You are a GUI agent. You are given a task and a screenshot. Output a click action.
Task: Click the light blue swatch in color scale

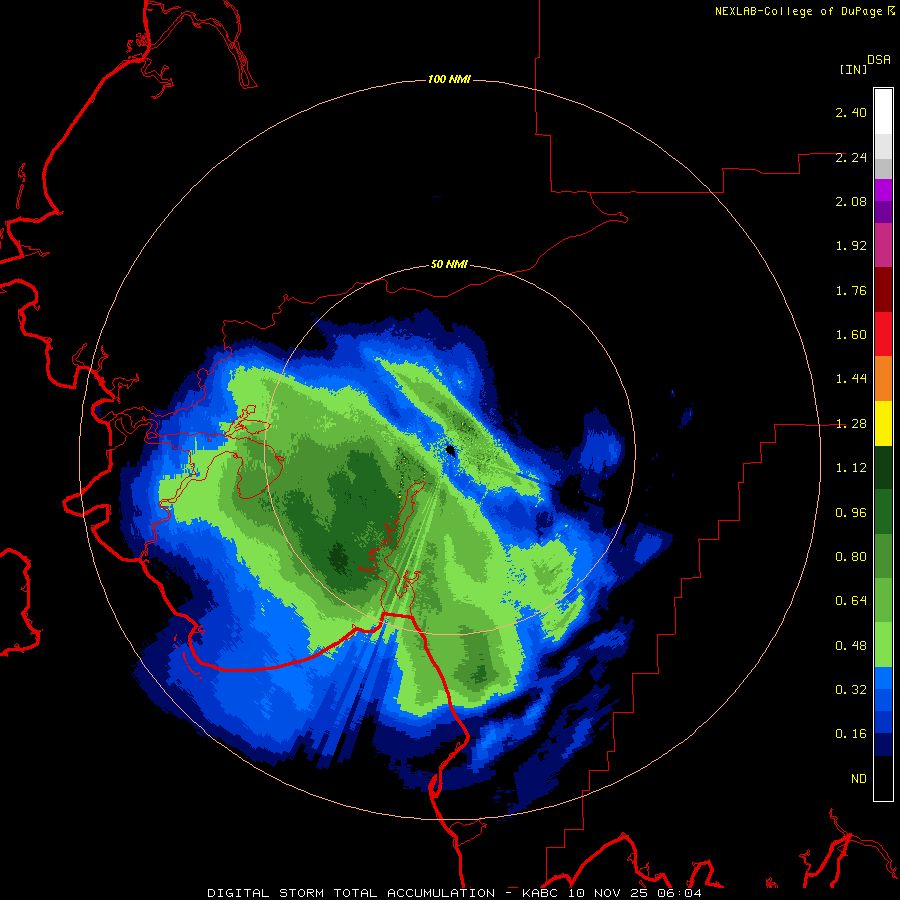coord(883,678)
